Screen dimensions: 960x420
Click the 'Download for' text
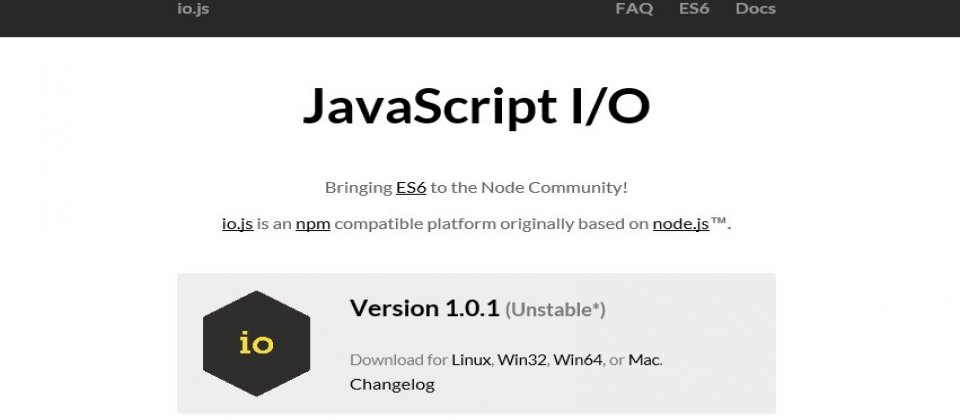[x=399, y=360]
